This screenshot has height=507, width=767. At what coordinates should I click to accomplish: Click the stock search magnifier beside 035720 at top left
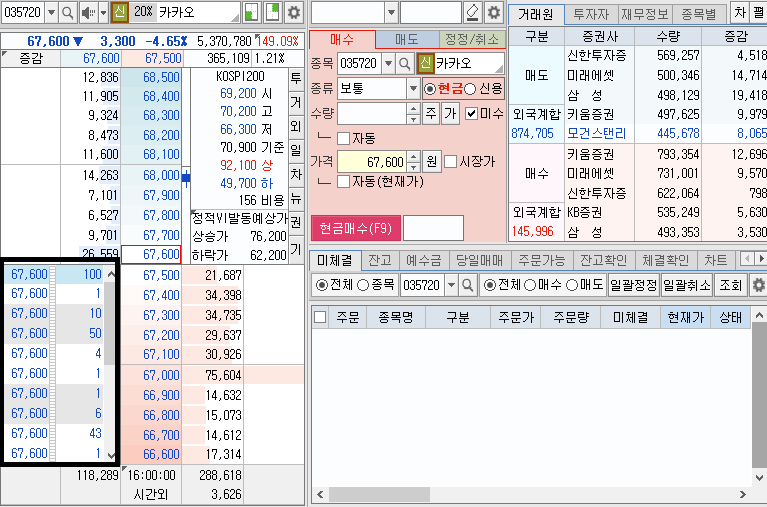pos(68,12)
